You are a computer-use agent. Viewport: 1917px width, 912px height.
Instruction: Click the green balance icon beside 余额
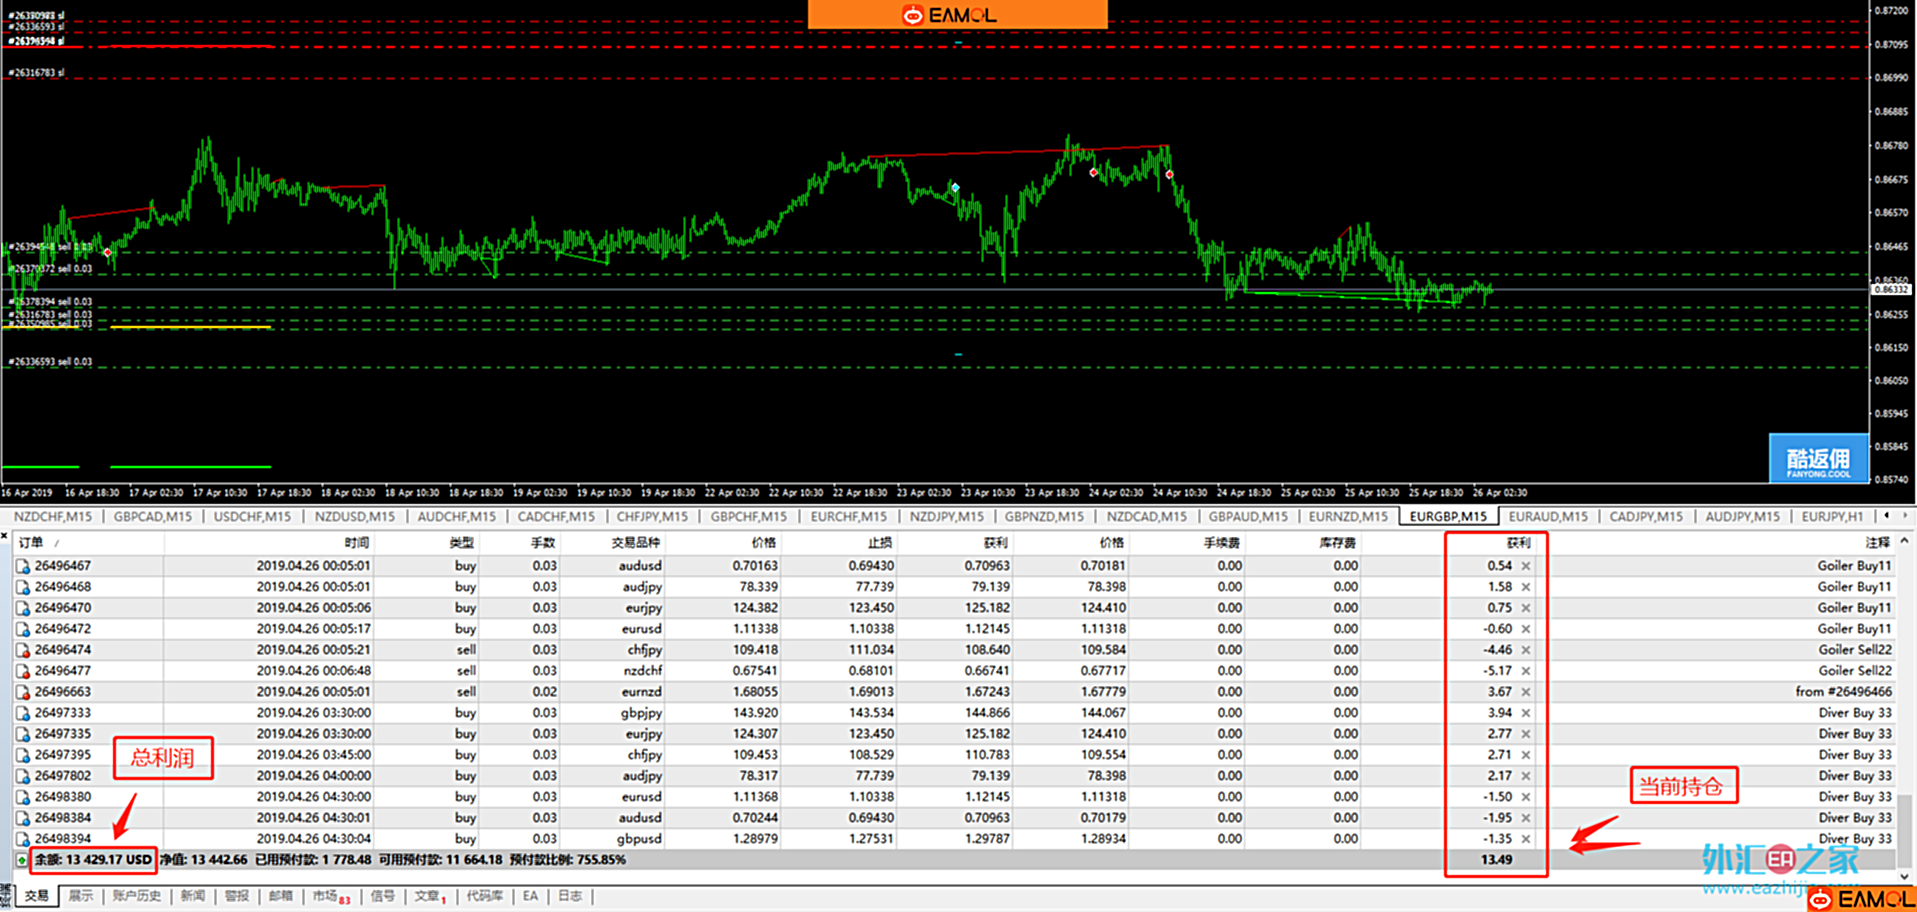[x=21, y=860]
